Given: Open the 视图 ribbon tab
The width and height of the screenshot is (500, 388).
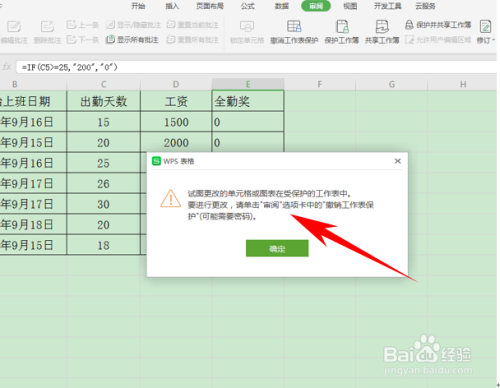Looking at the screenshot, I should [x=350, y=6].
